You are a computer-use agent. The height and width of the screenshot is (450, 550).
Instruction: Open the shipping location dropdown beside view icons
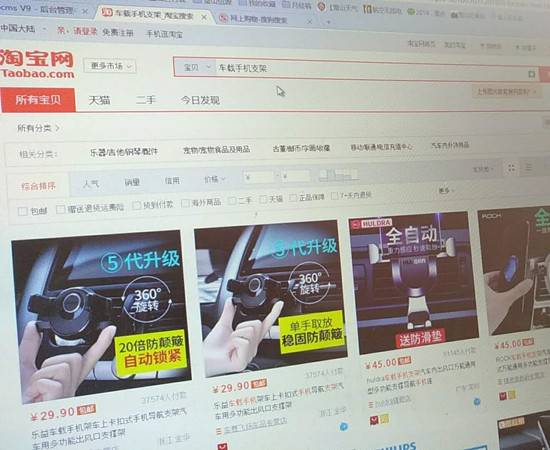(483, 169)
